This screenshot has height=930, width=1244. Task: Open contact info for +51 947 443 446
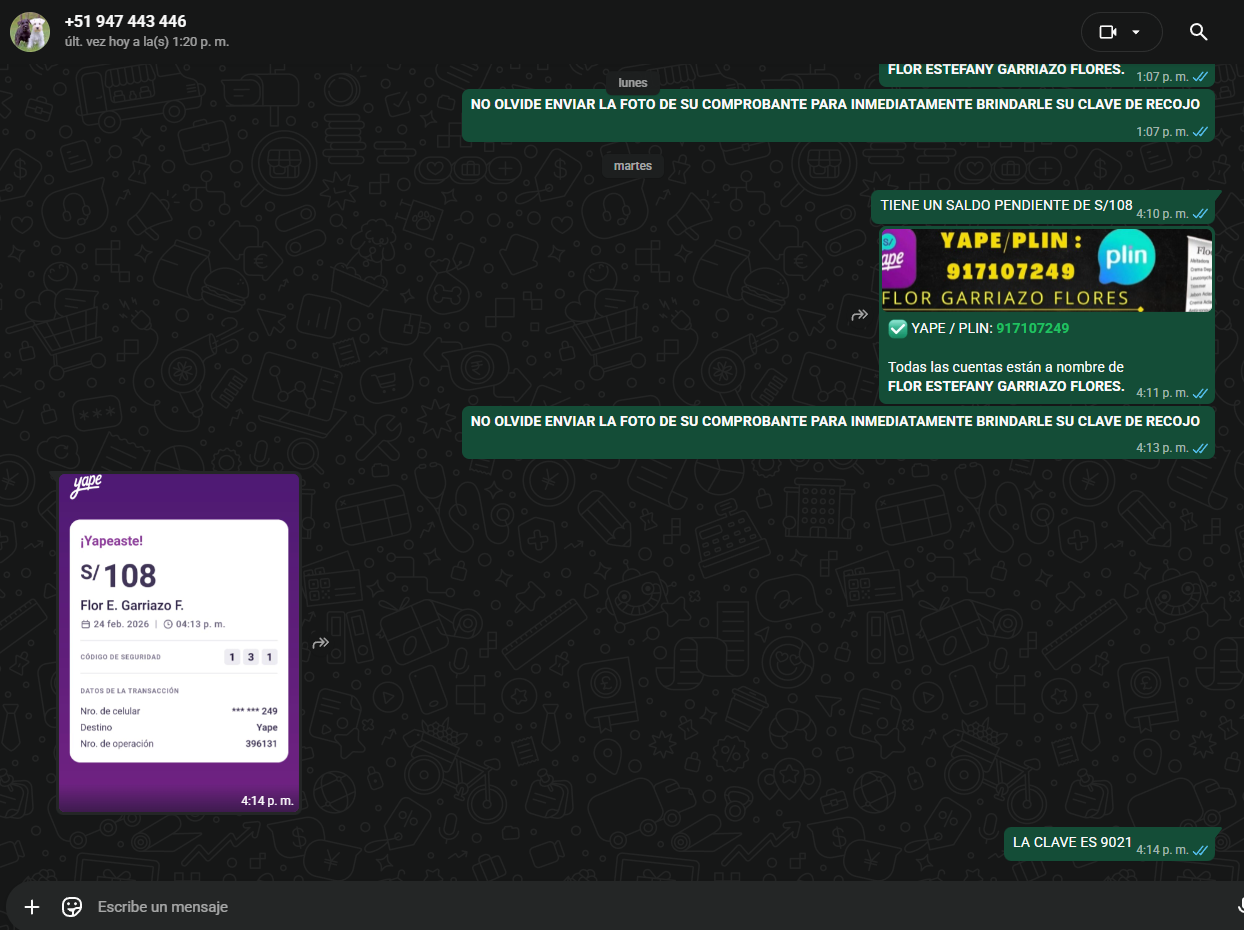(125, 22)
